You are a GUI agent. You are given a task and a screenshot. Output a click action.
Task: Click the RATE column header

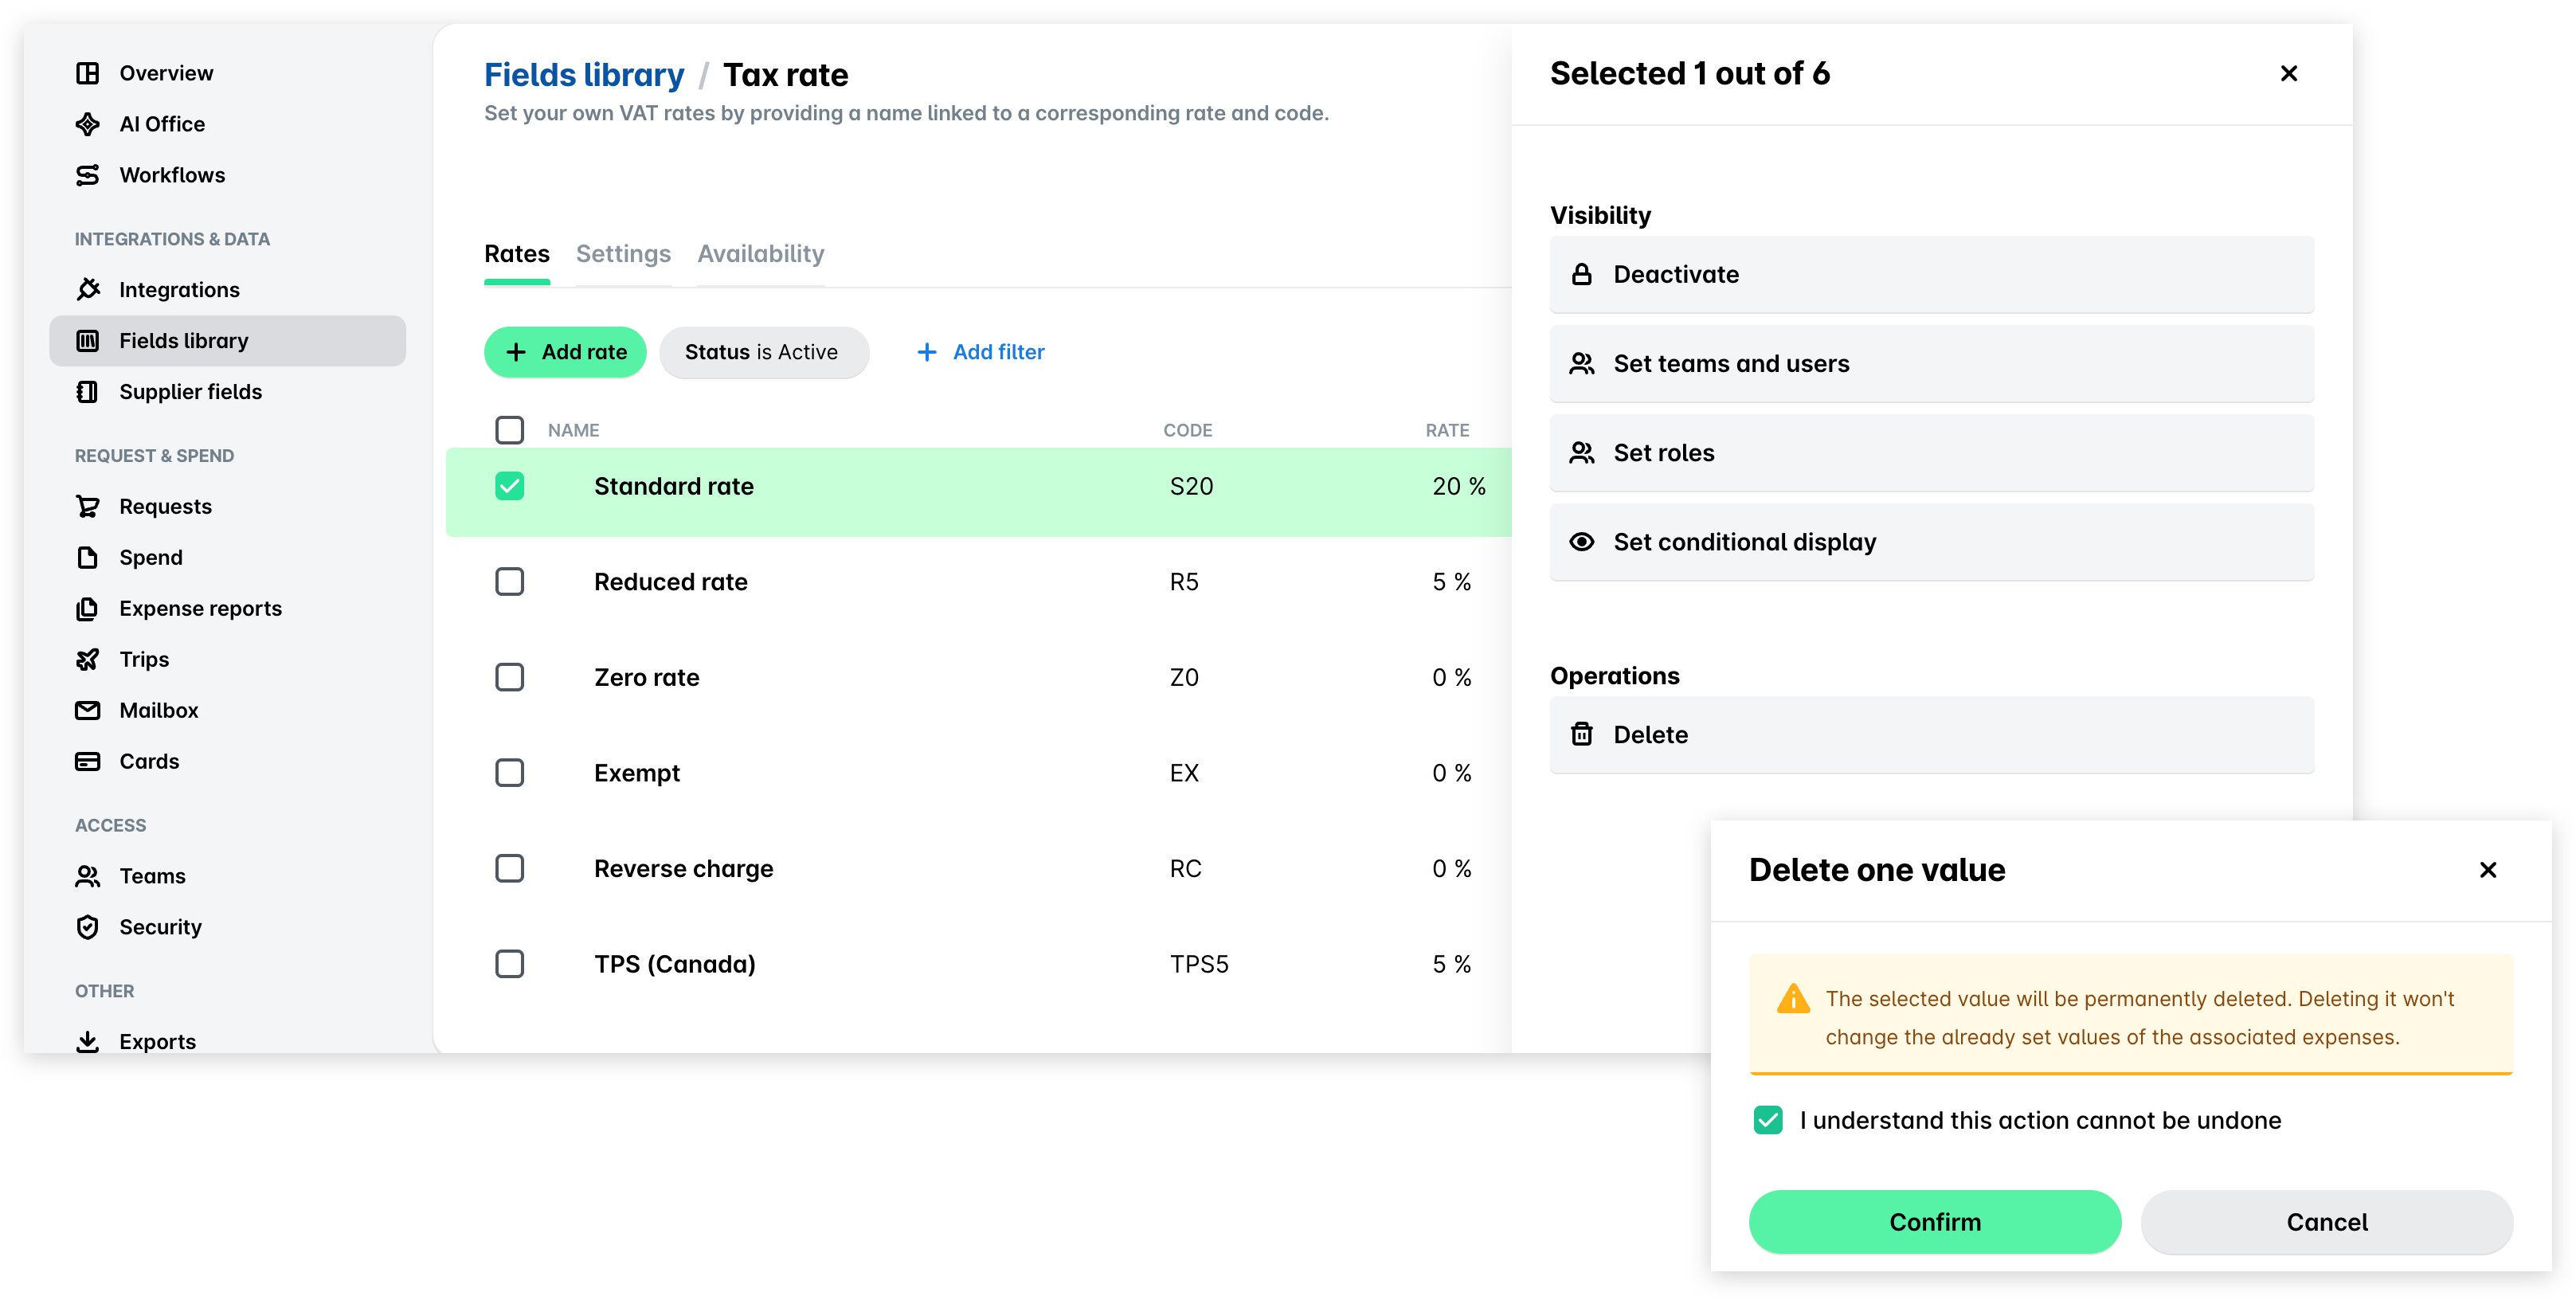1447,430
